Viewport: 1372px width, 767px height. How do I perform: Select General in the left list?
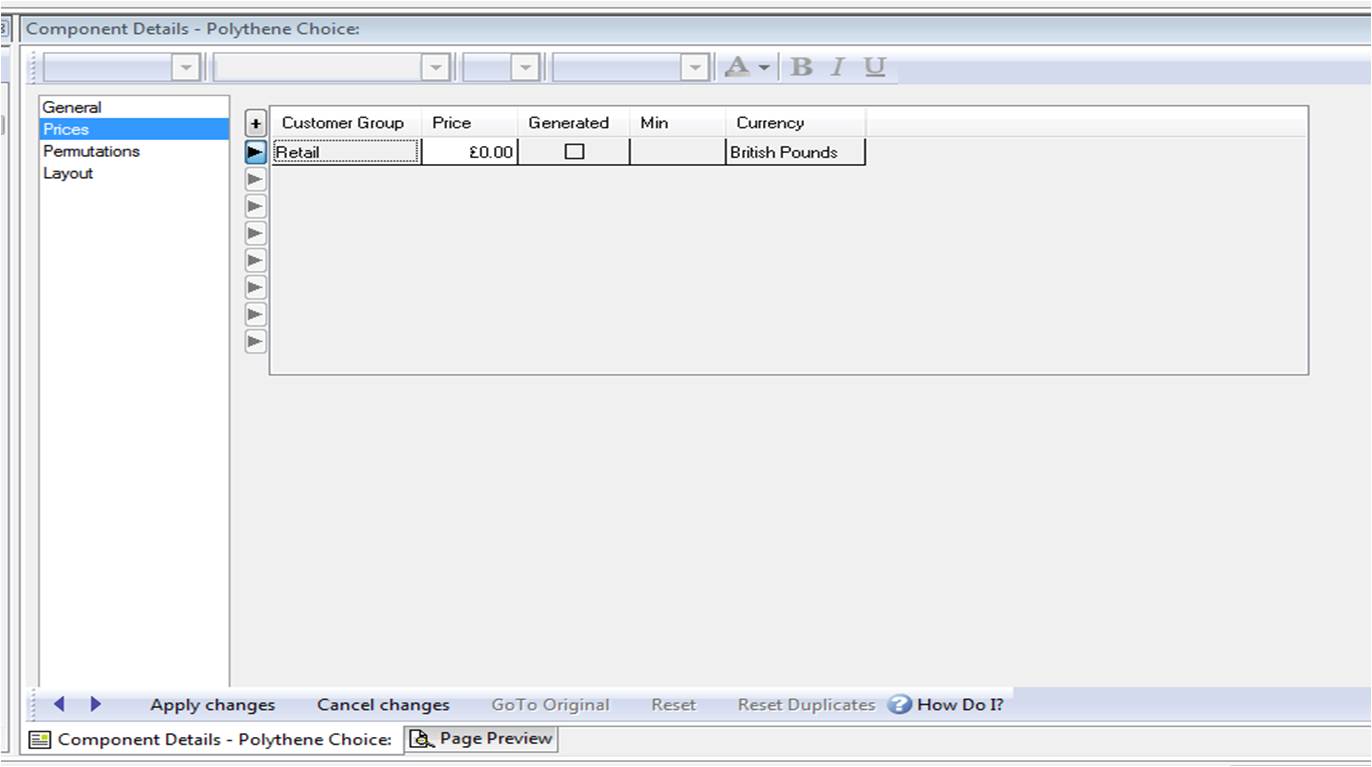coord(72,107)
